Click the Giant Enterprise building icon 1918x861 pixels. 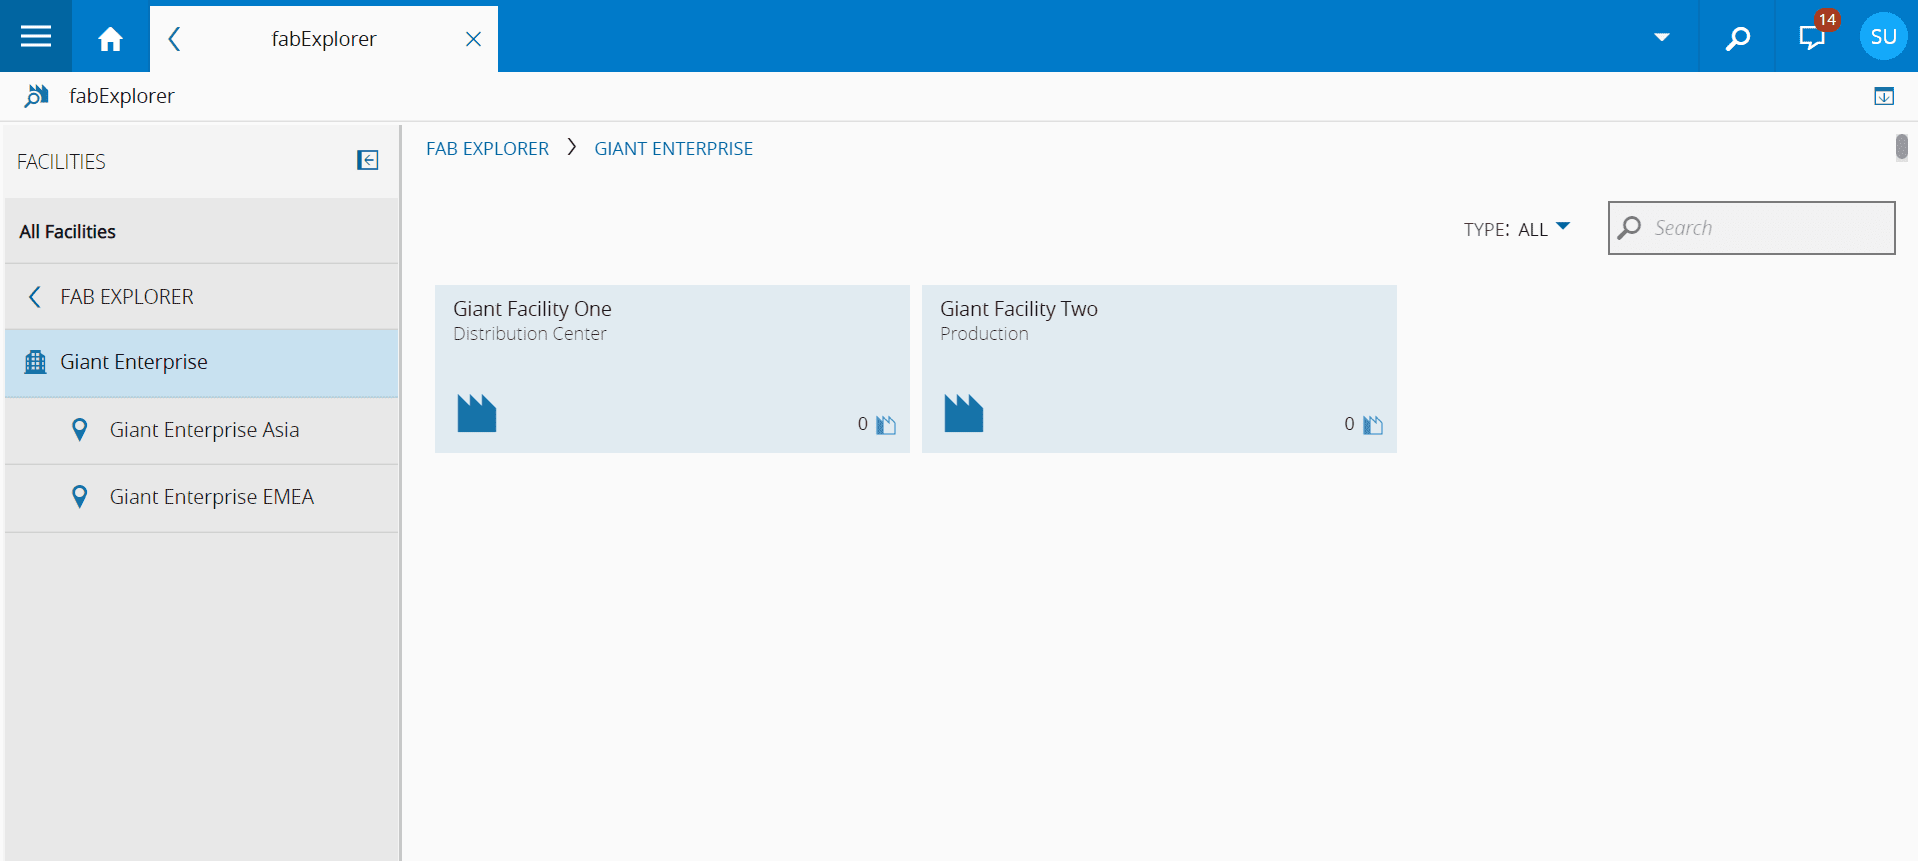click(35, 362)
